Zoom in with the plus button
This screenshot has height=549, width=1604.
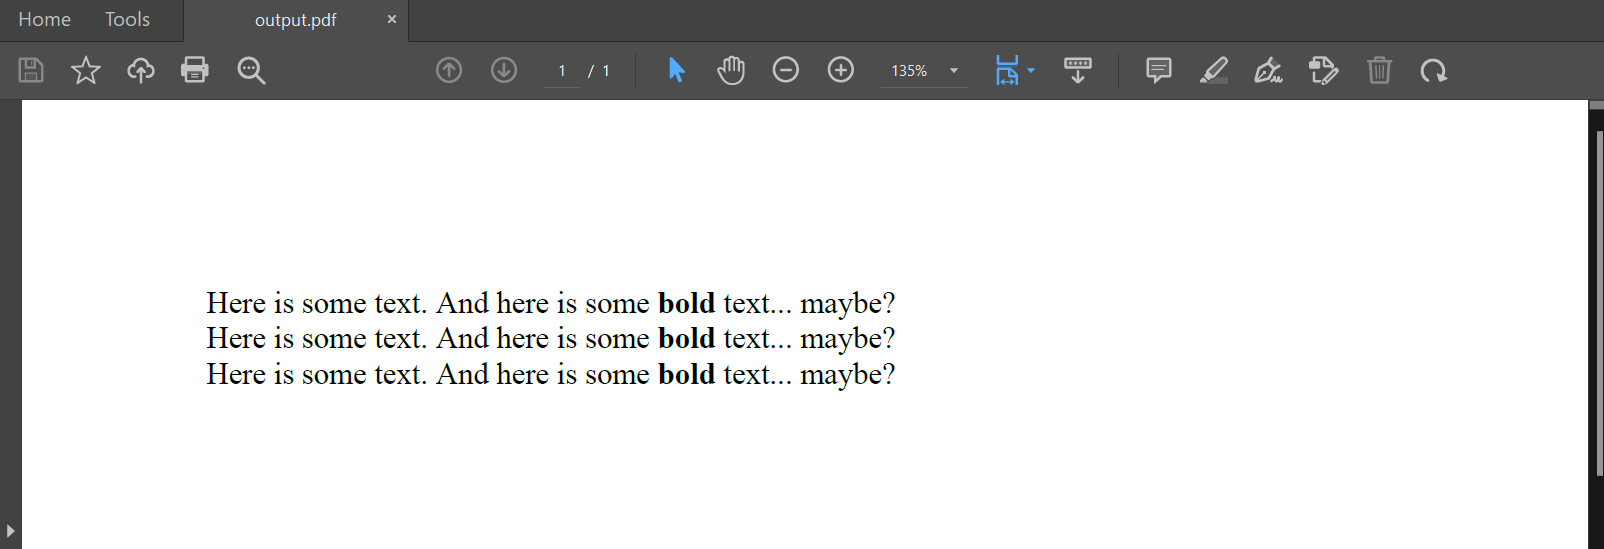coord(841,70)
